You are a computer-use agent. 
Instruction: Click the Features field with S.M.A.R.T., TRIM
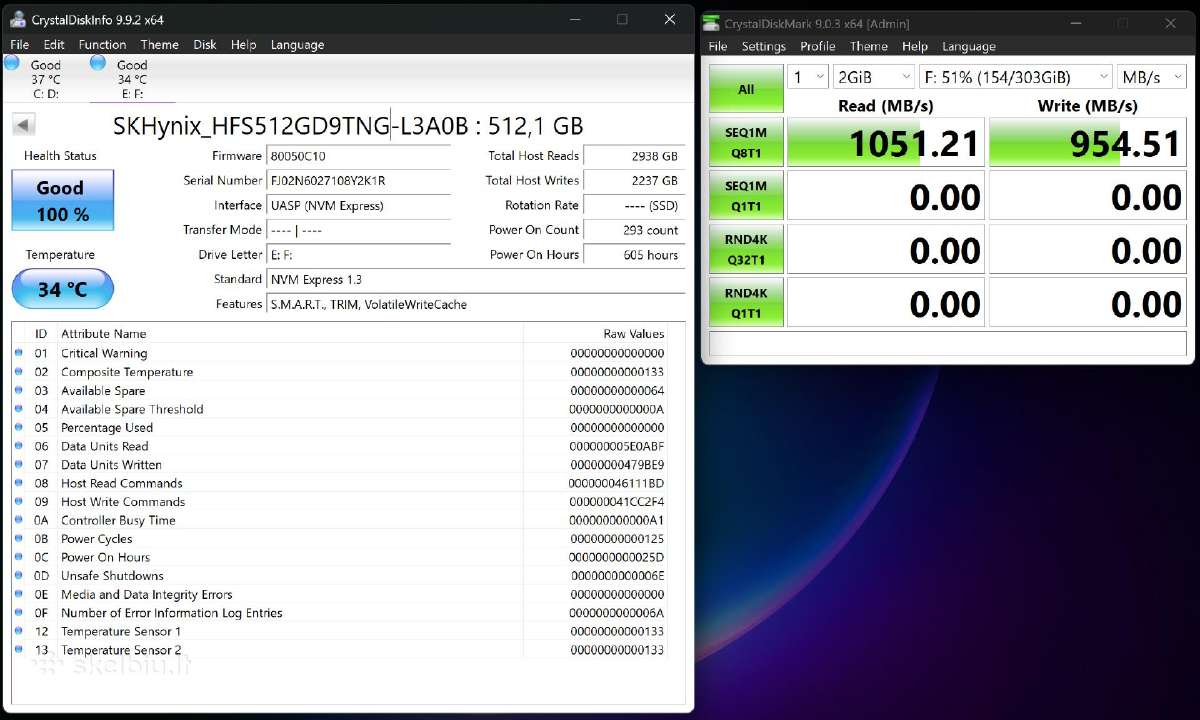[x=476, y=304]
